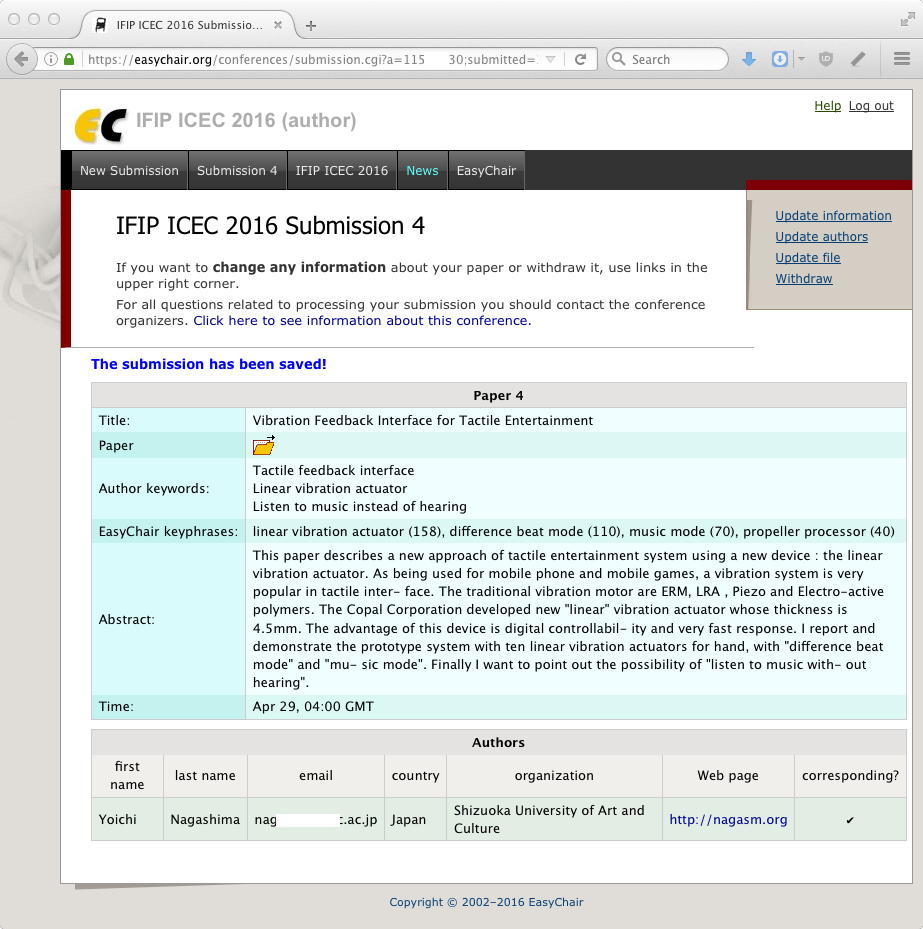
Task: Click the Withdraw link
Action: [804, 278]
